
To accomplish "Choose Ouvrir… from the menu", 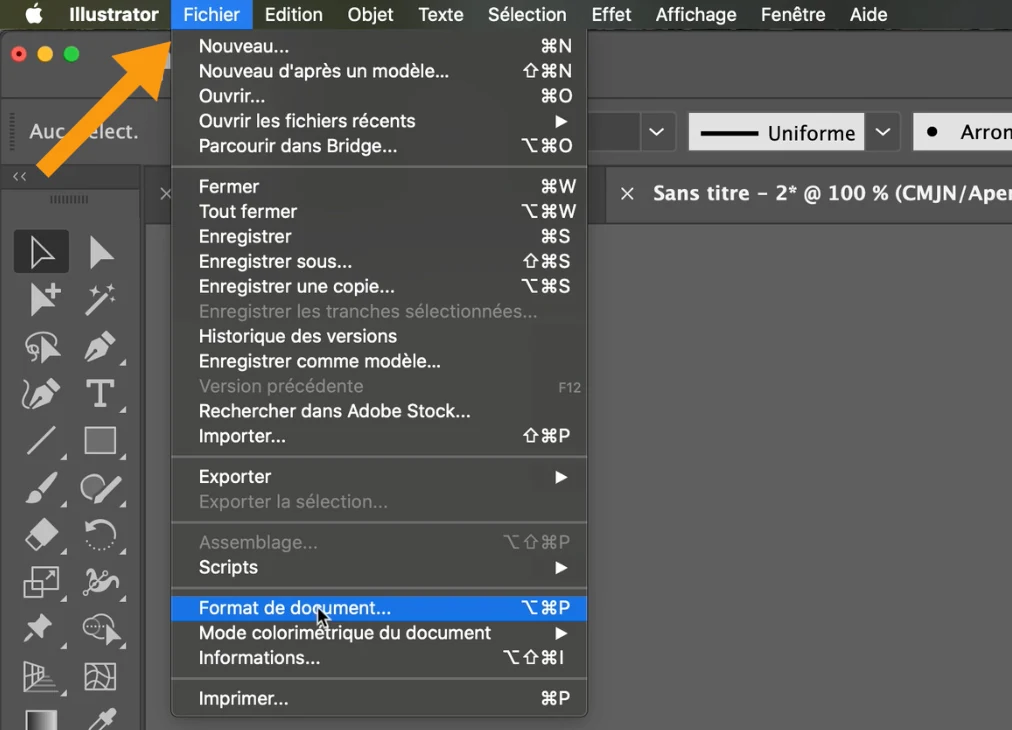I will pos(379,96).
